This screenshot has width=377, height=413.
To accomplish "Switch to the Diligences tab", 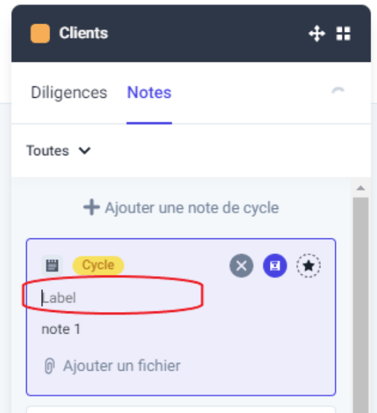I will (69, 93).
